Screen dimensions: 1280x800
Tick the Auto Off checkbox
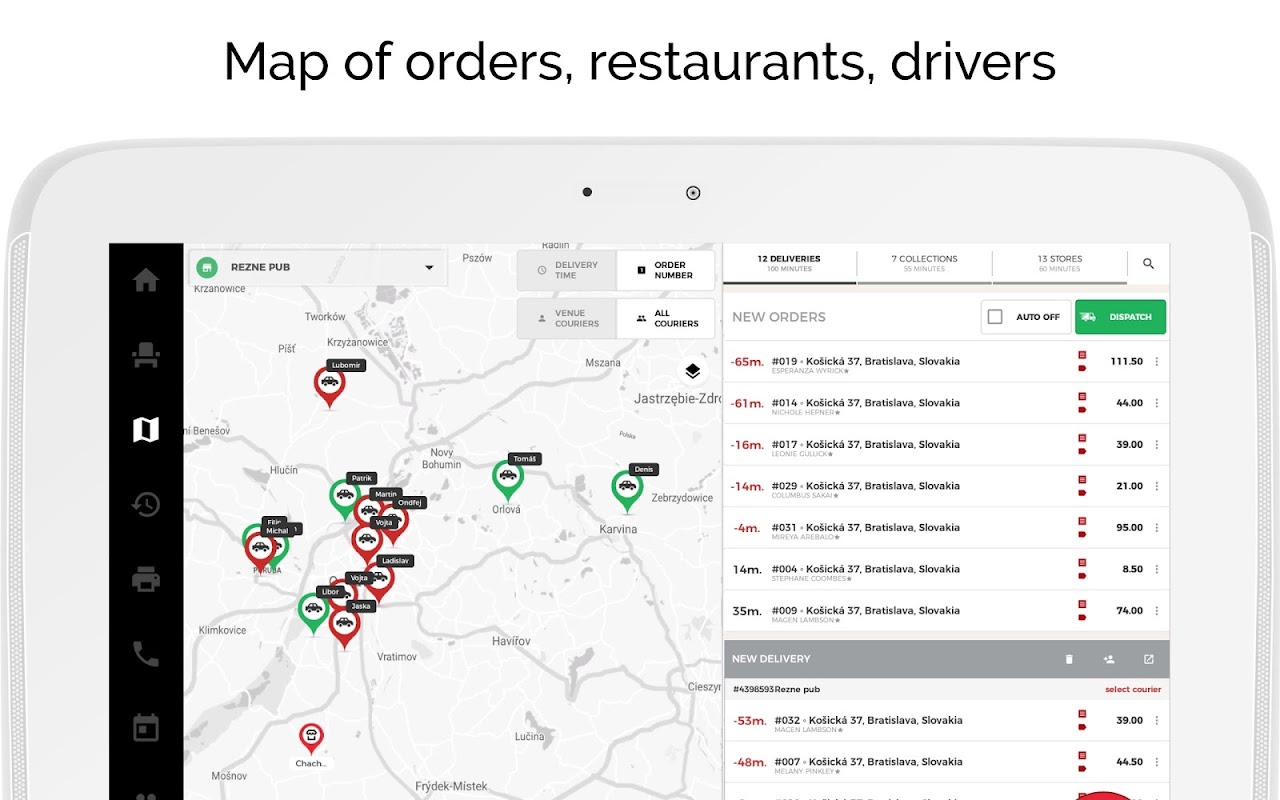click(x=995, y=317)
